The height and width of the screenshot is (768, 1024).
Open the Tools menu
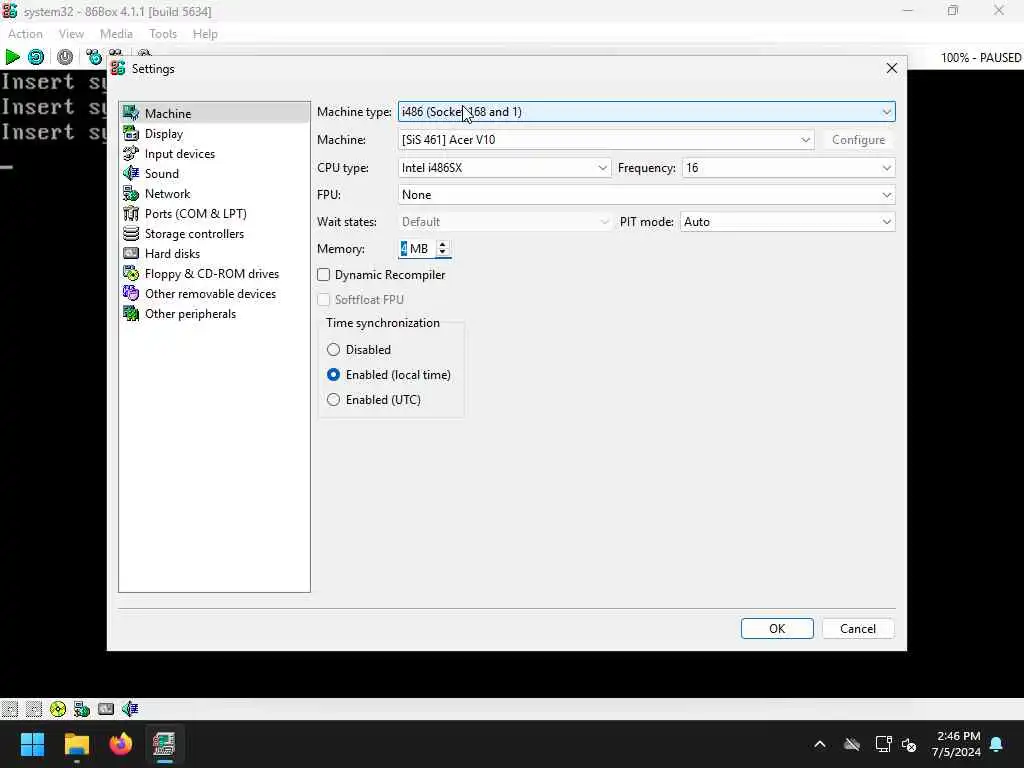click(x=163, y=34)
